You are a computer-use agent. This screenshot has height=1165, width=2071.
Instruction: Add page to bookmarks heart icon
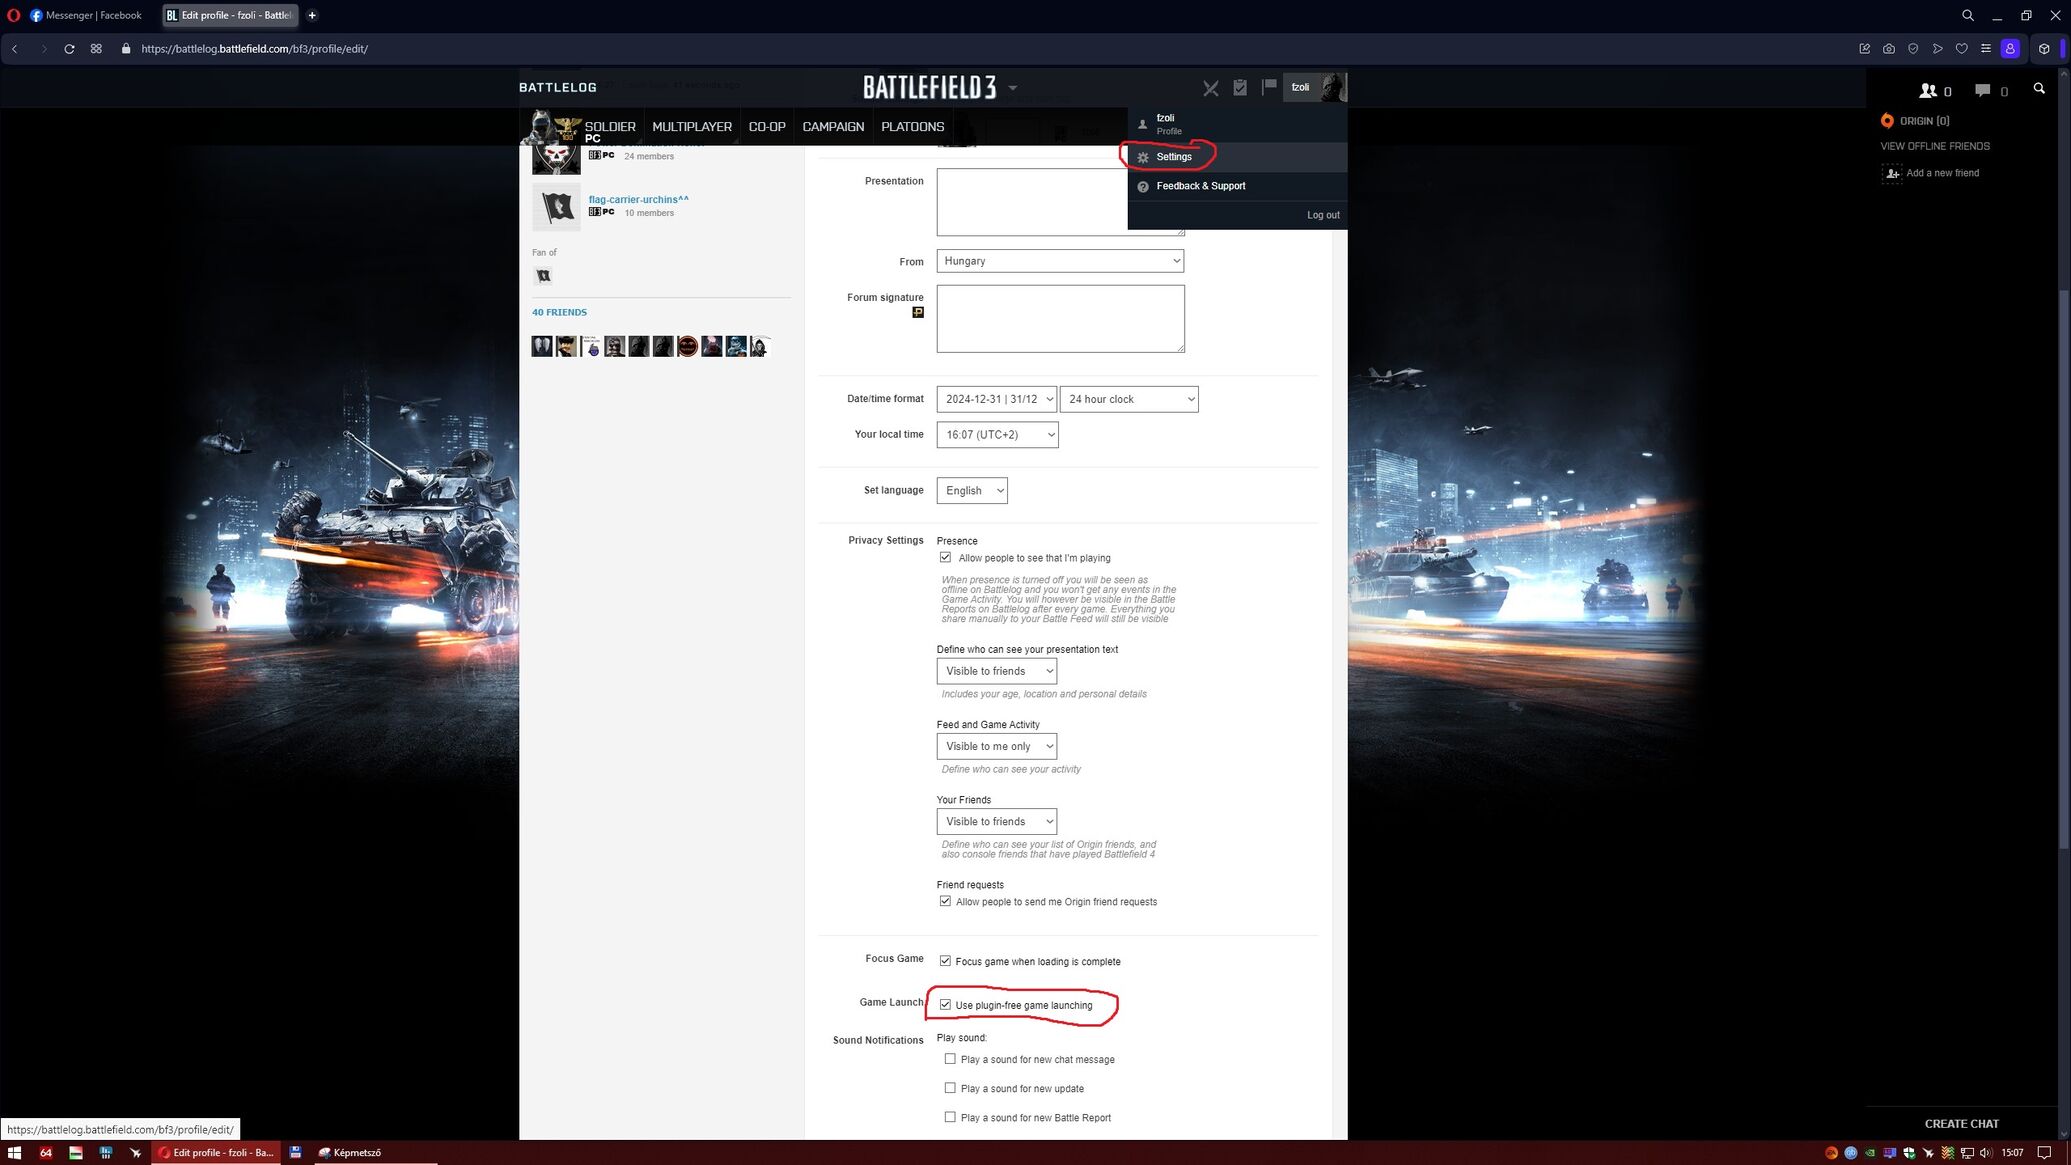[x=1961, y=49]
